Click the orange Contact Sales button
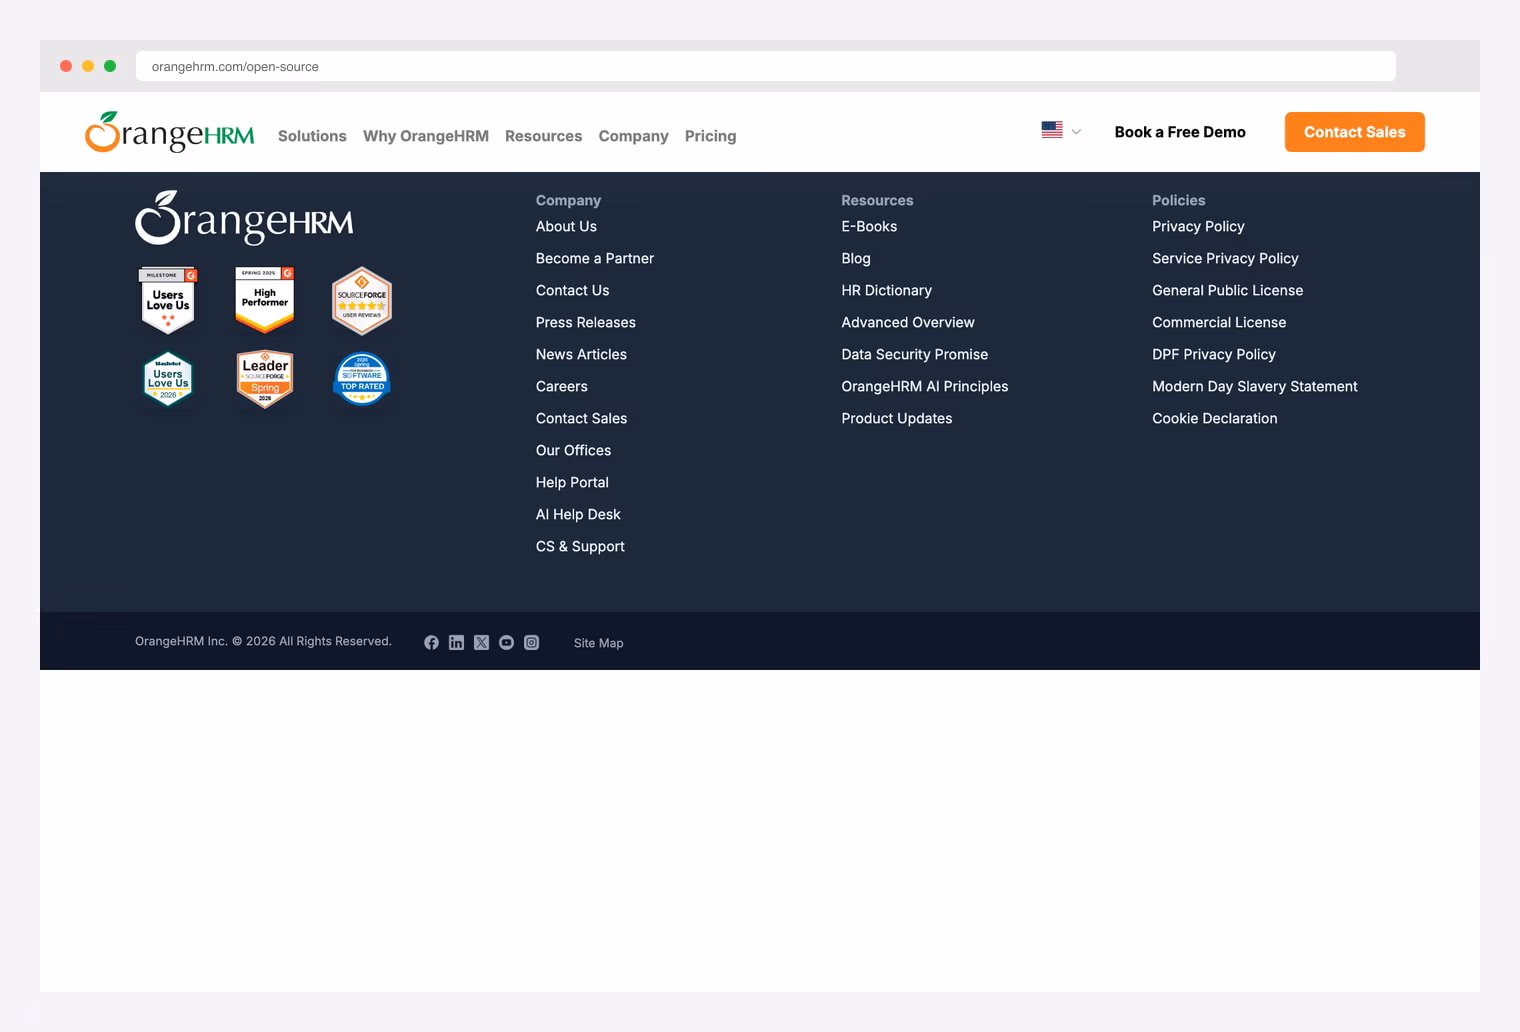Viewport: 1520px width, 1032px height. point(1355,132)
